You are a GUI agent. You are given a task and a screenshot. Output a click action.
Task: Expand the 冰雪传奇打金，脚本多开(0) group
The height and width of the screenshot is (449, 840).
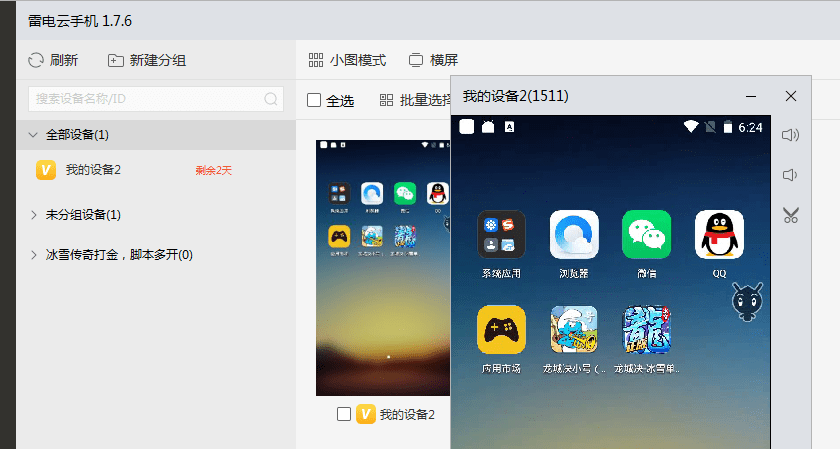34,255
